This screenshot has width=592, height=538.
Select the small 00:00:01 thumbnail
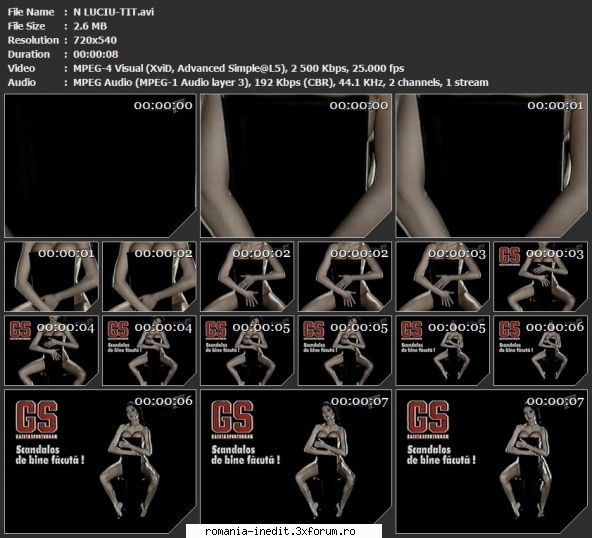[x=51, y=276]
